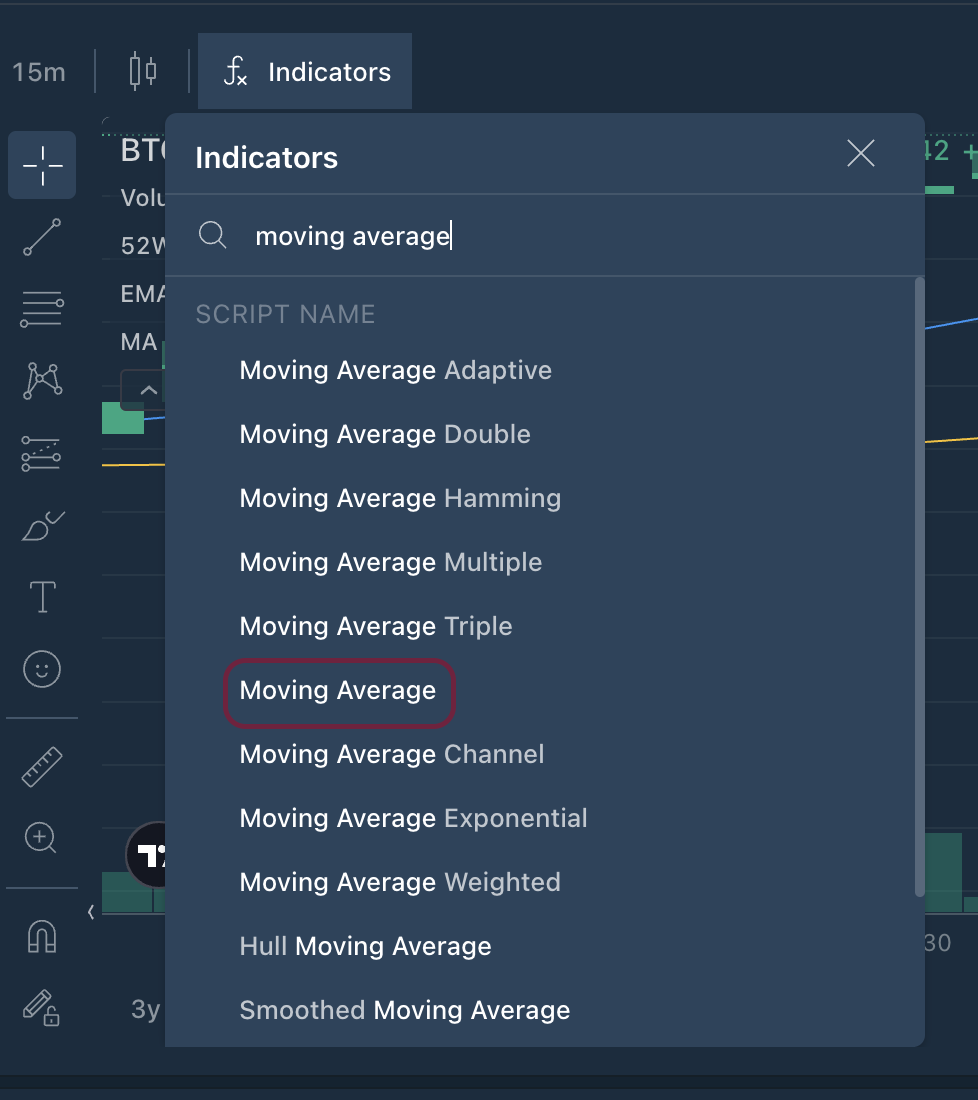Toggle lock all drawing tools
The width and height of the screenshot is (978, 1100).
point(42,1007)
